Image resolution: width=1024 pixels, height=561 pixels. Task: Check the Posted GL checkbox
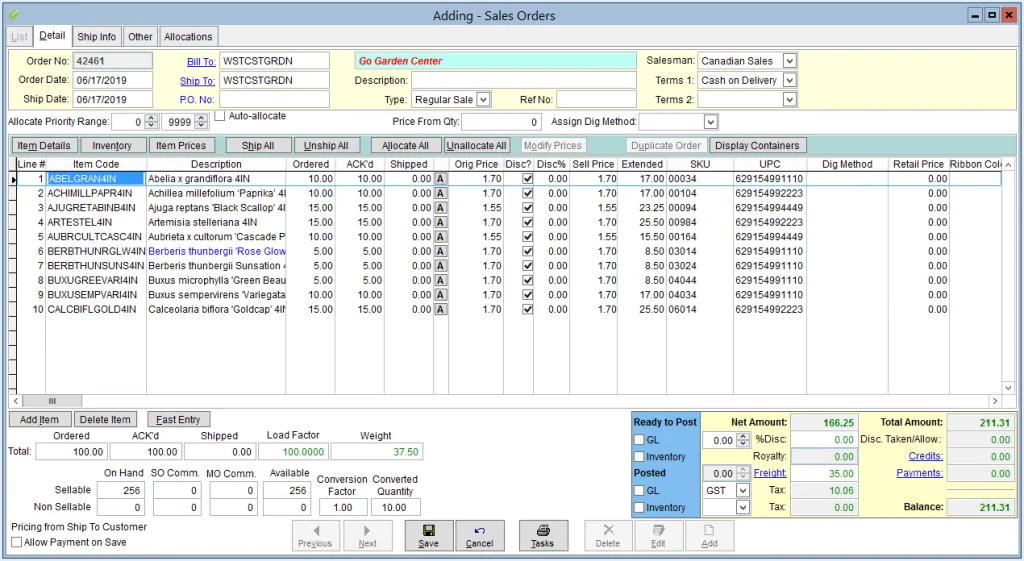(639, 490)
